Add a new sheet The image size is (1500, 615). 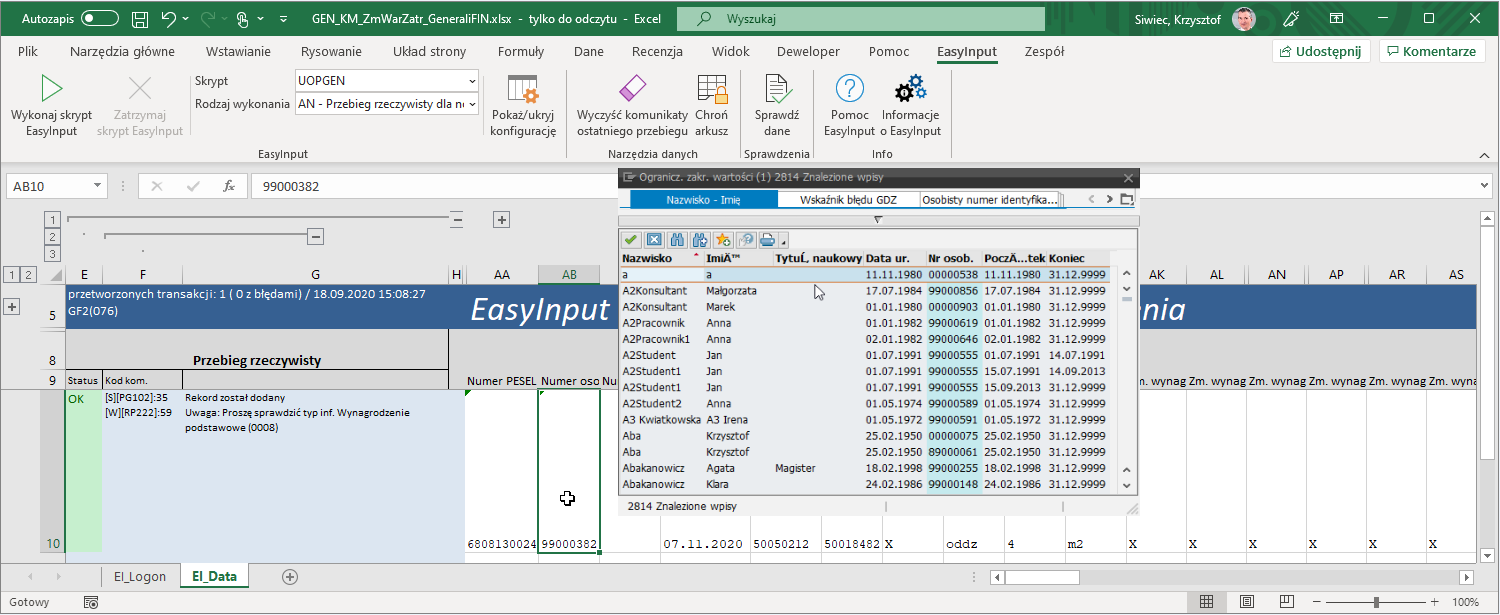pos(290,576)
